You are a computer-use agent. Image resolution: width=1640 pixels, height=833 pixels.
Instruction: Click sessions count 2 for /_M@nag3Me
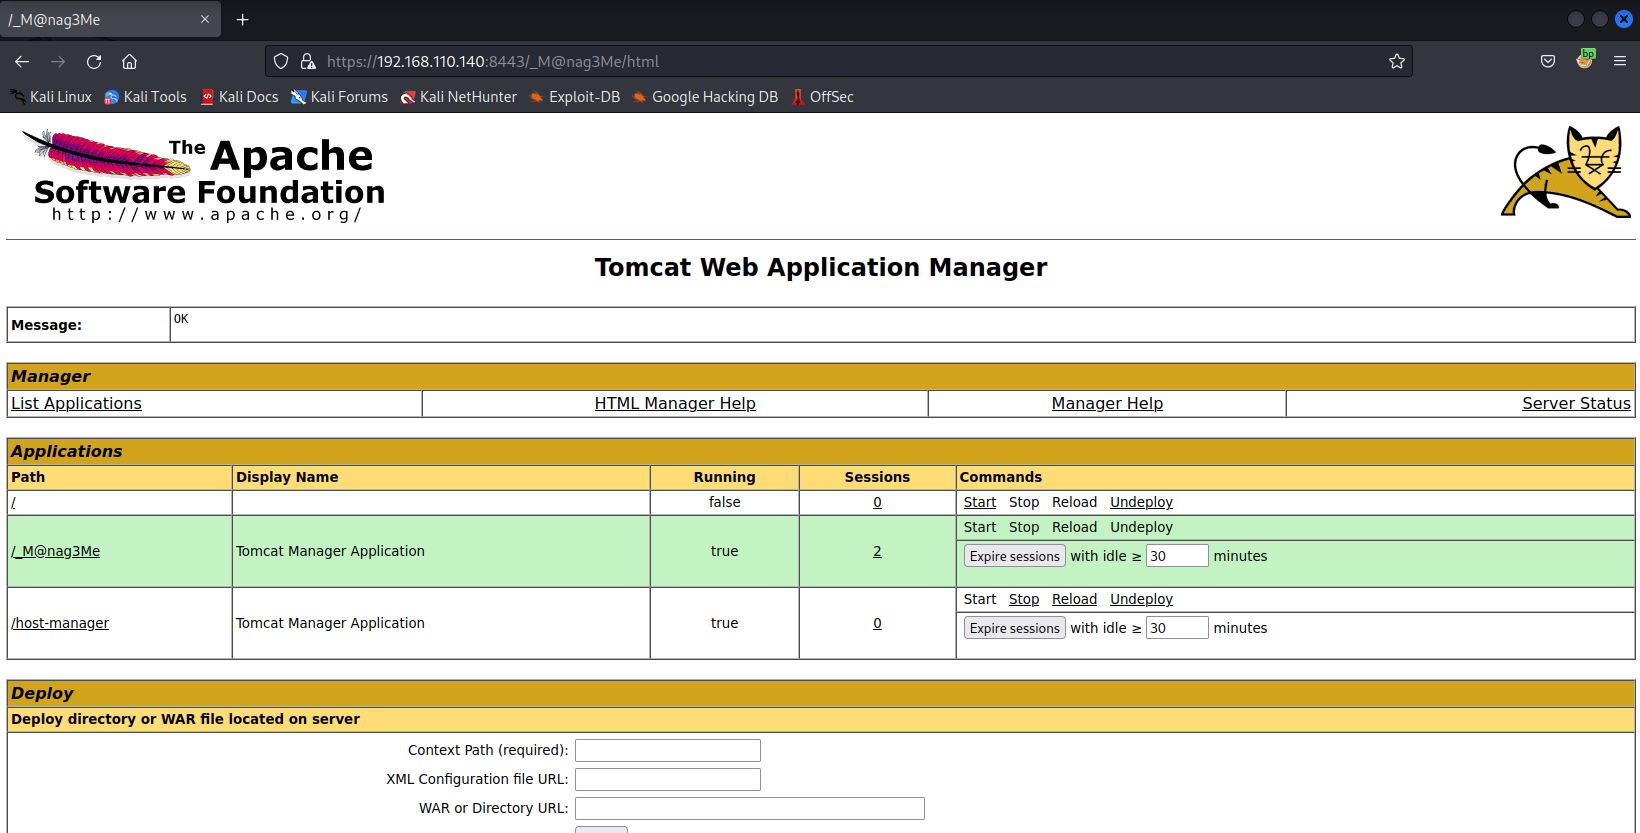point(877,551)
